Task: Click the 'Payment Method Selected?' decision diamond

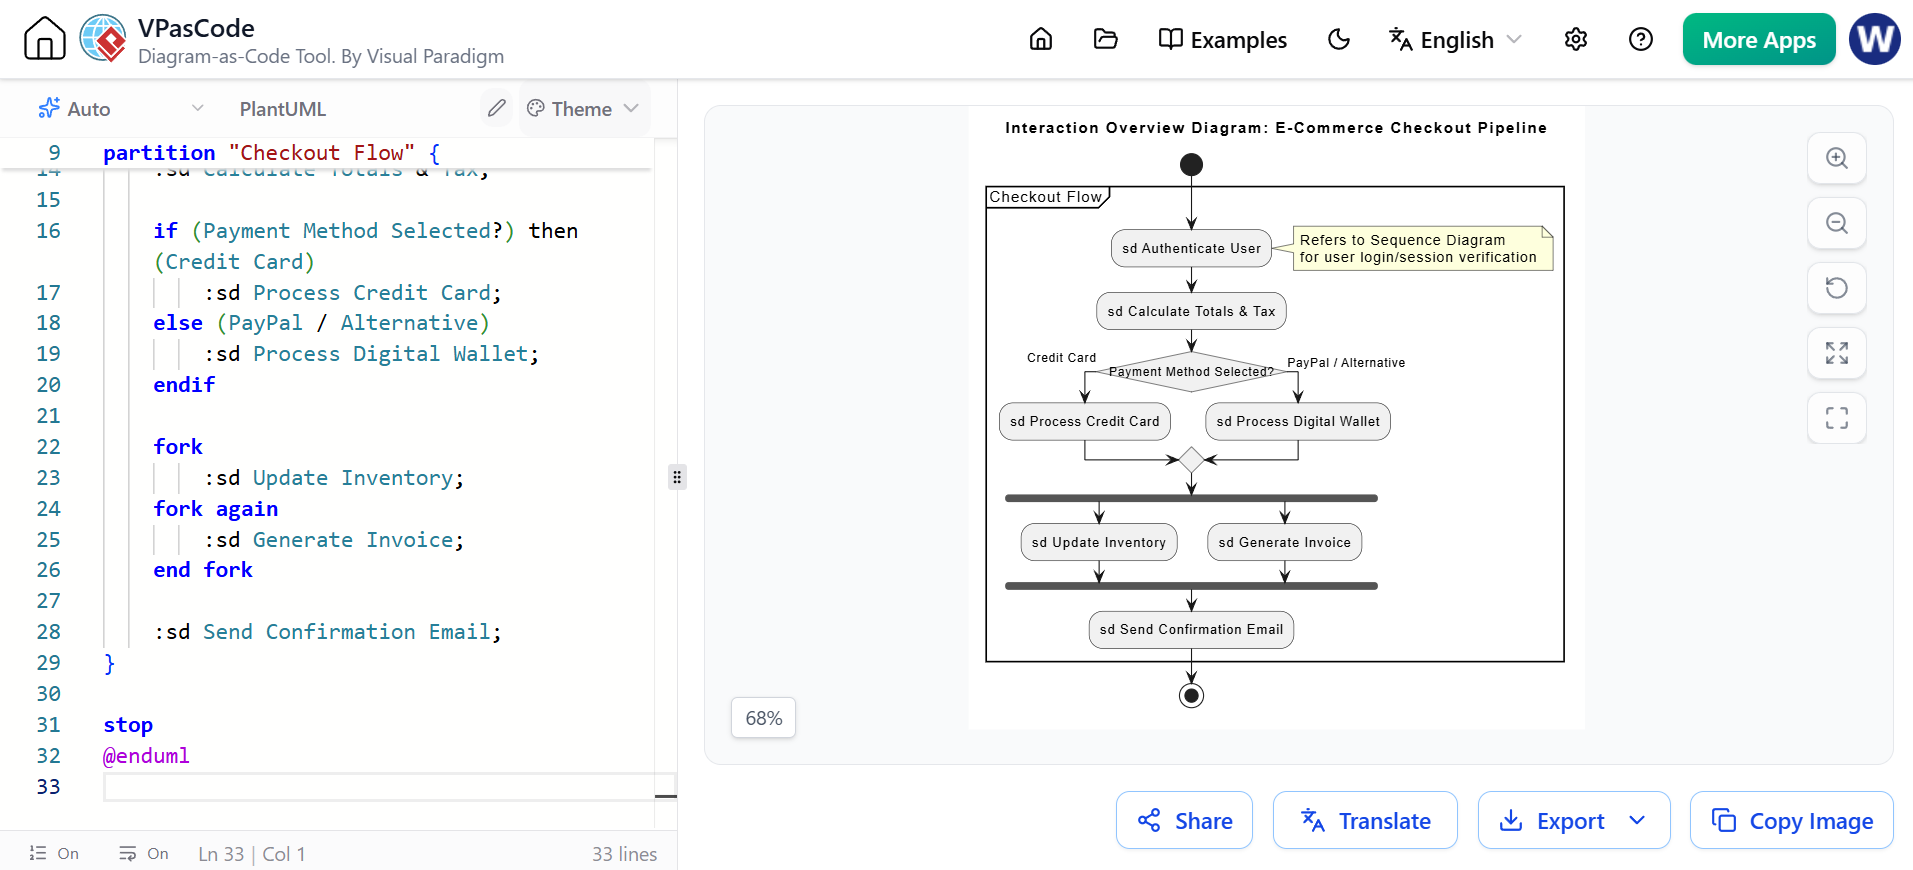Action: tap(1191, 372)
